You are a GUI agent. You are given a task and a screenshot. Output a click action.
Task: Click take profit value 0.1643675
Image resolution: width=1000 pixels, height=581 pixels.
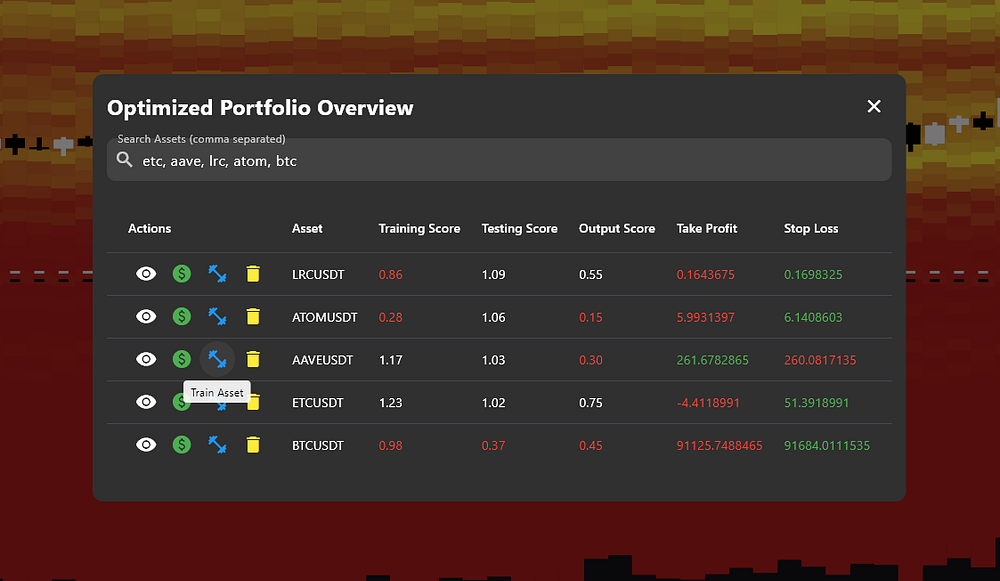pos(705,275)
